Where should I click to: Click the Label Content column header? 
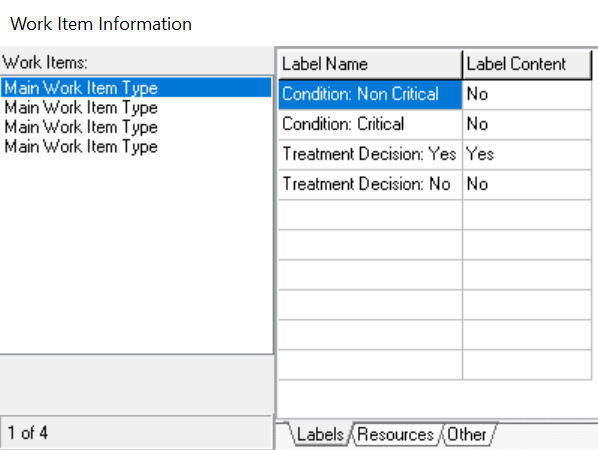tap(527, 64)
